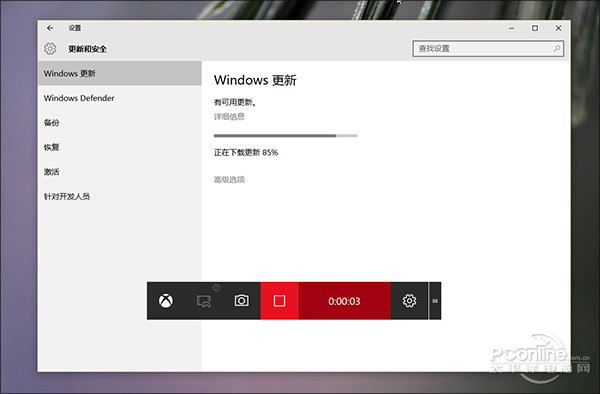Click the update download progress bar
Viewport: 600px width, 394px height.
[285, 135]
